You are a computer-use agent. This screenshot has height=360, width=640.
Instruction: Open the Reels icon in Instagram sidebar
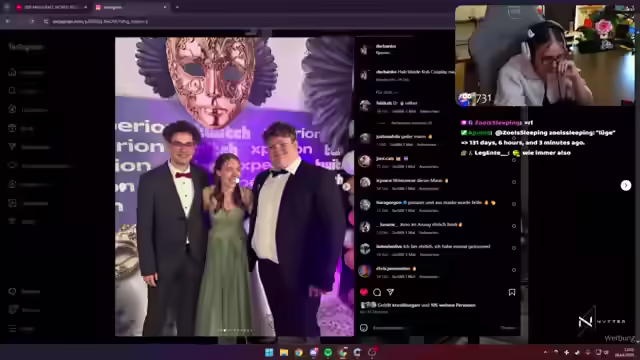click(12, 128)
